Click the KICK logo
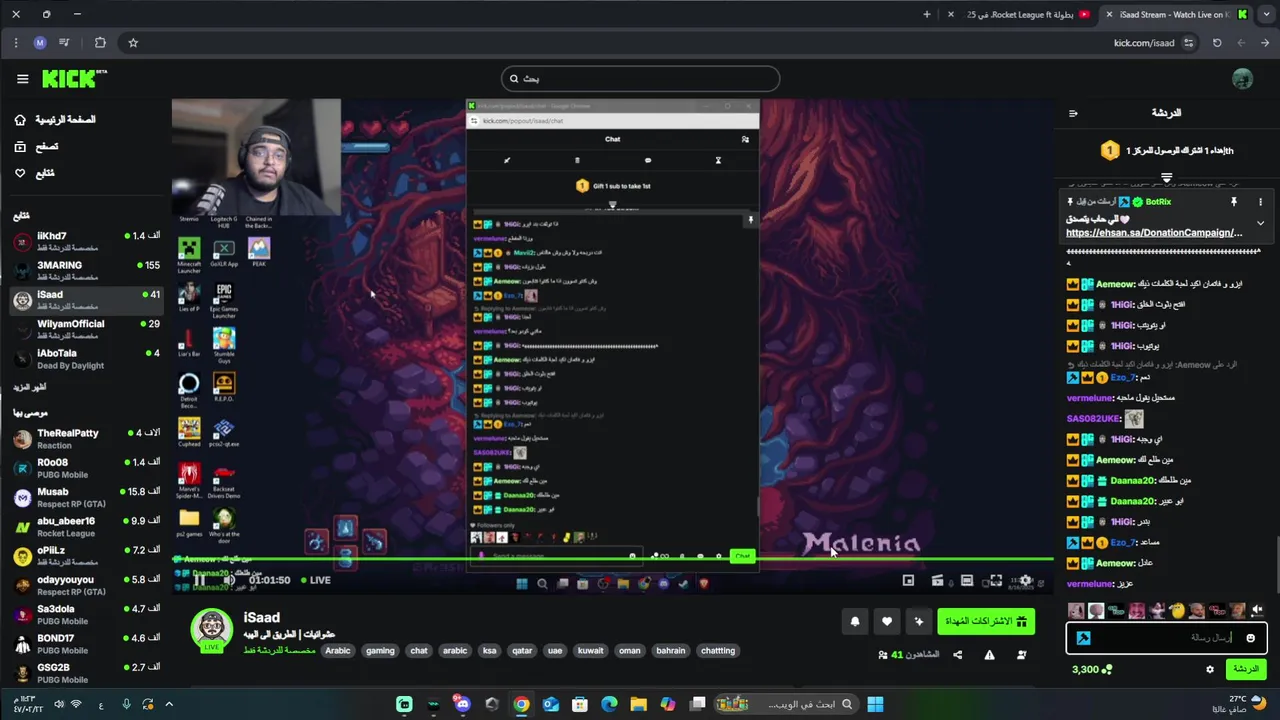1280x720 pixels. [x=73, y=78]
